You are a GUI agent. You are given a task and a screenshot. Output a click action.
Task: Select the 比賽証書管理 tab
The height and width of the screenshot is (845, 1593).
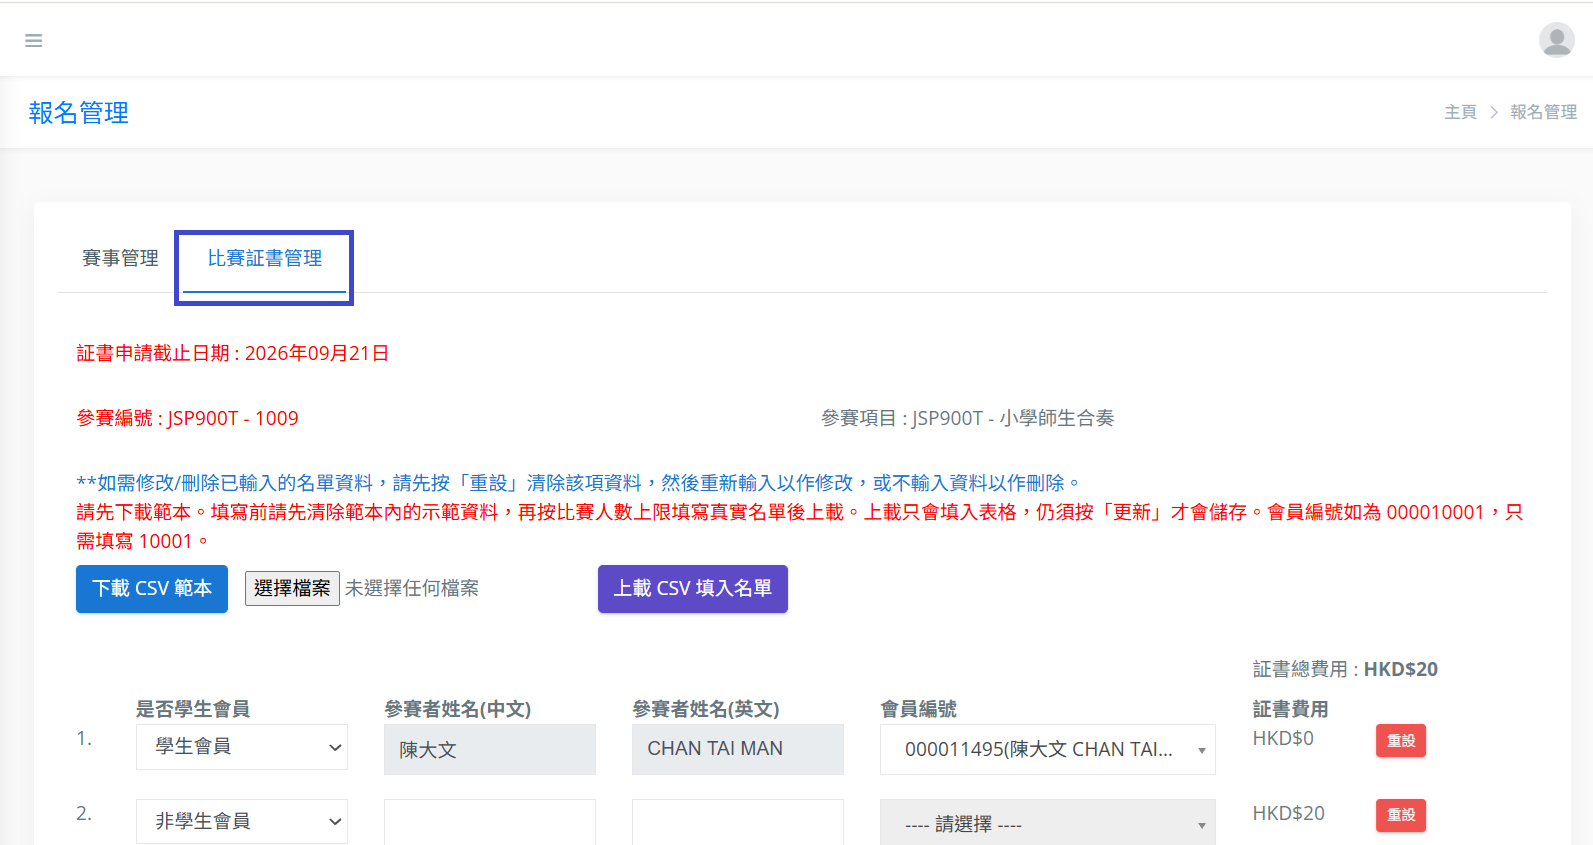click(264, 258)
